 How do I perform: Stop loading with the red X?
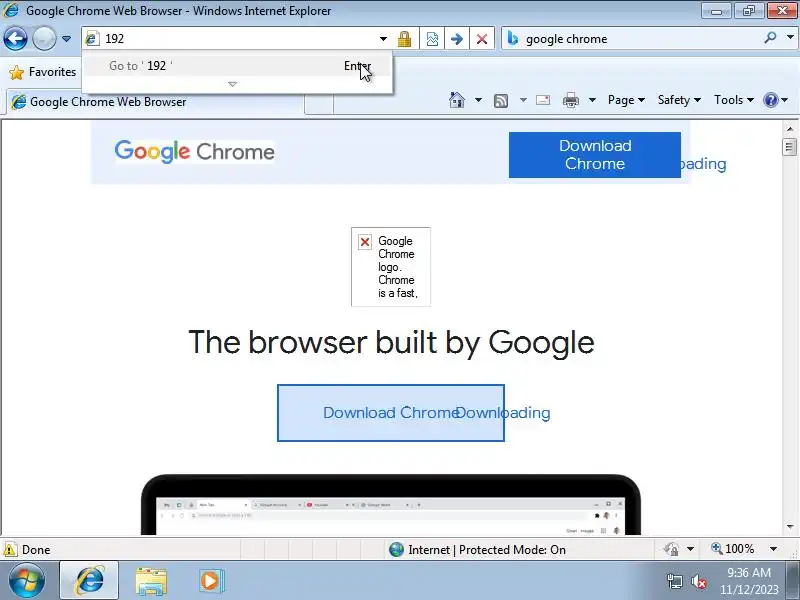pos(482,39)
